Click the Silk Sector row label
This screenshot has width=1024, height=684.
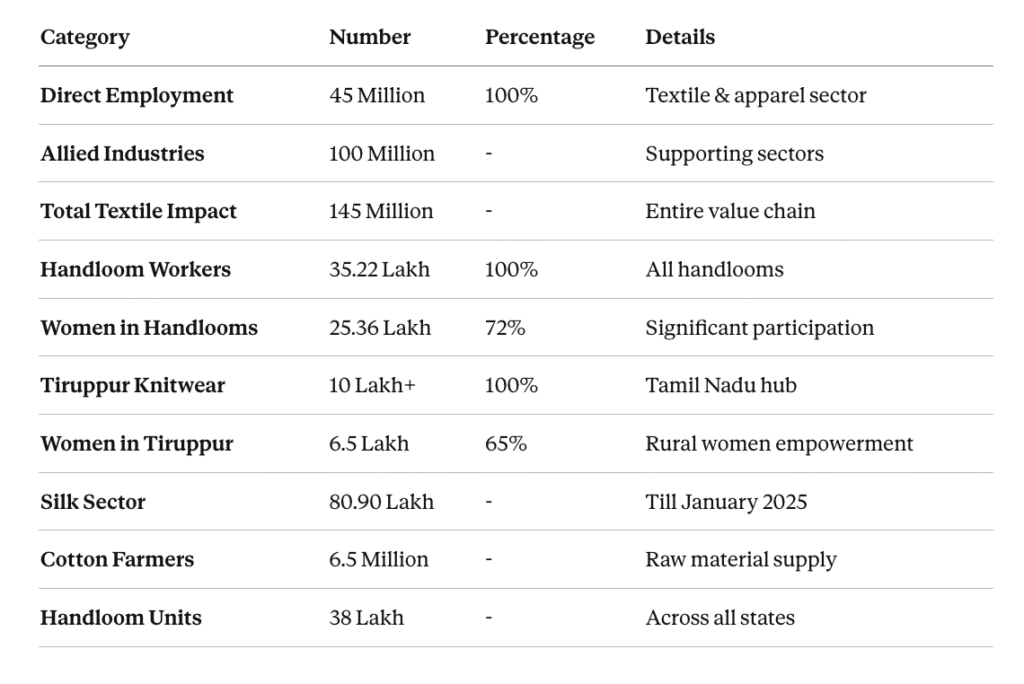[93, 502]
